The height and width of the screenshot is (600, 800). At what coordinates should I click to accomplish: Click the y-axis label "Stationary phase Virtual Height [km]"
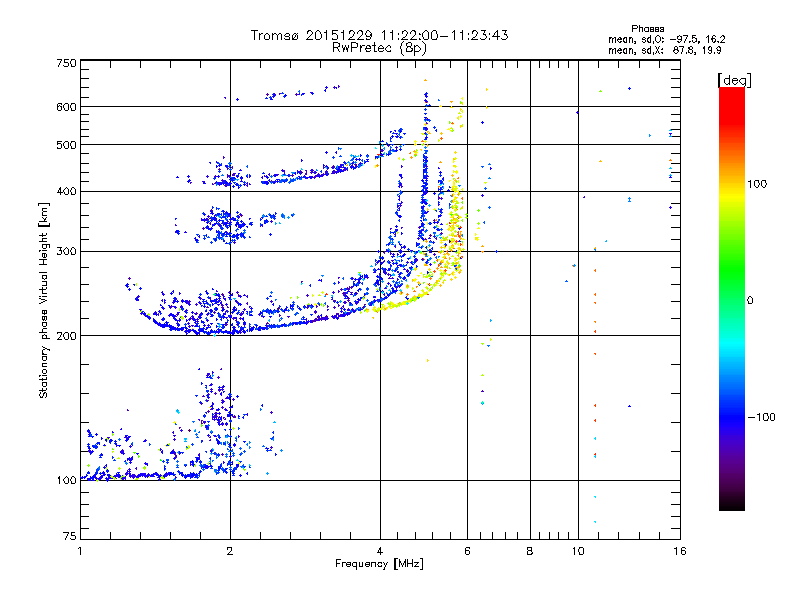click(x=44, y=301)
